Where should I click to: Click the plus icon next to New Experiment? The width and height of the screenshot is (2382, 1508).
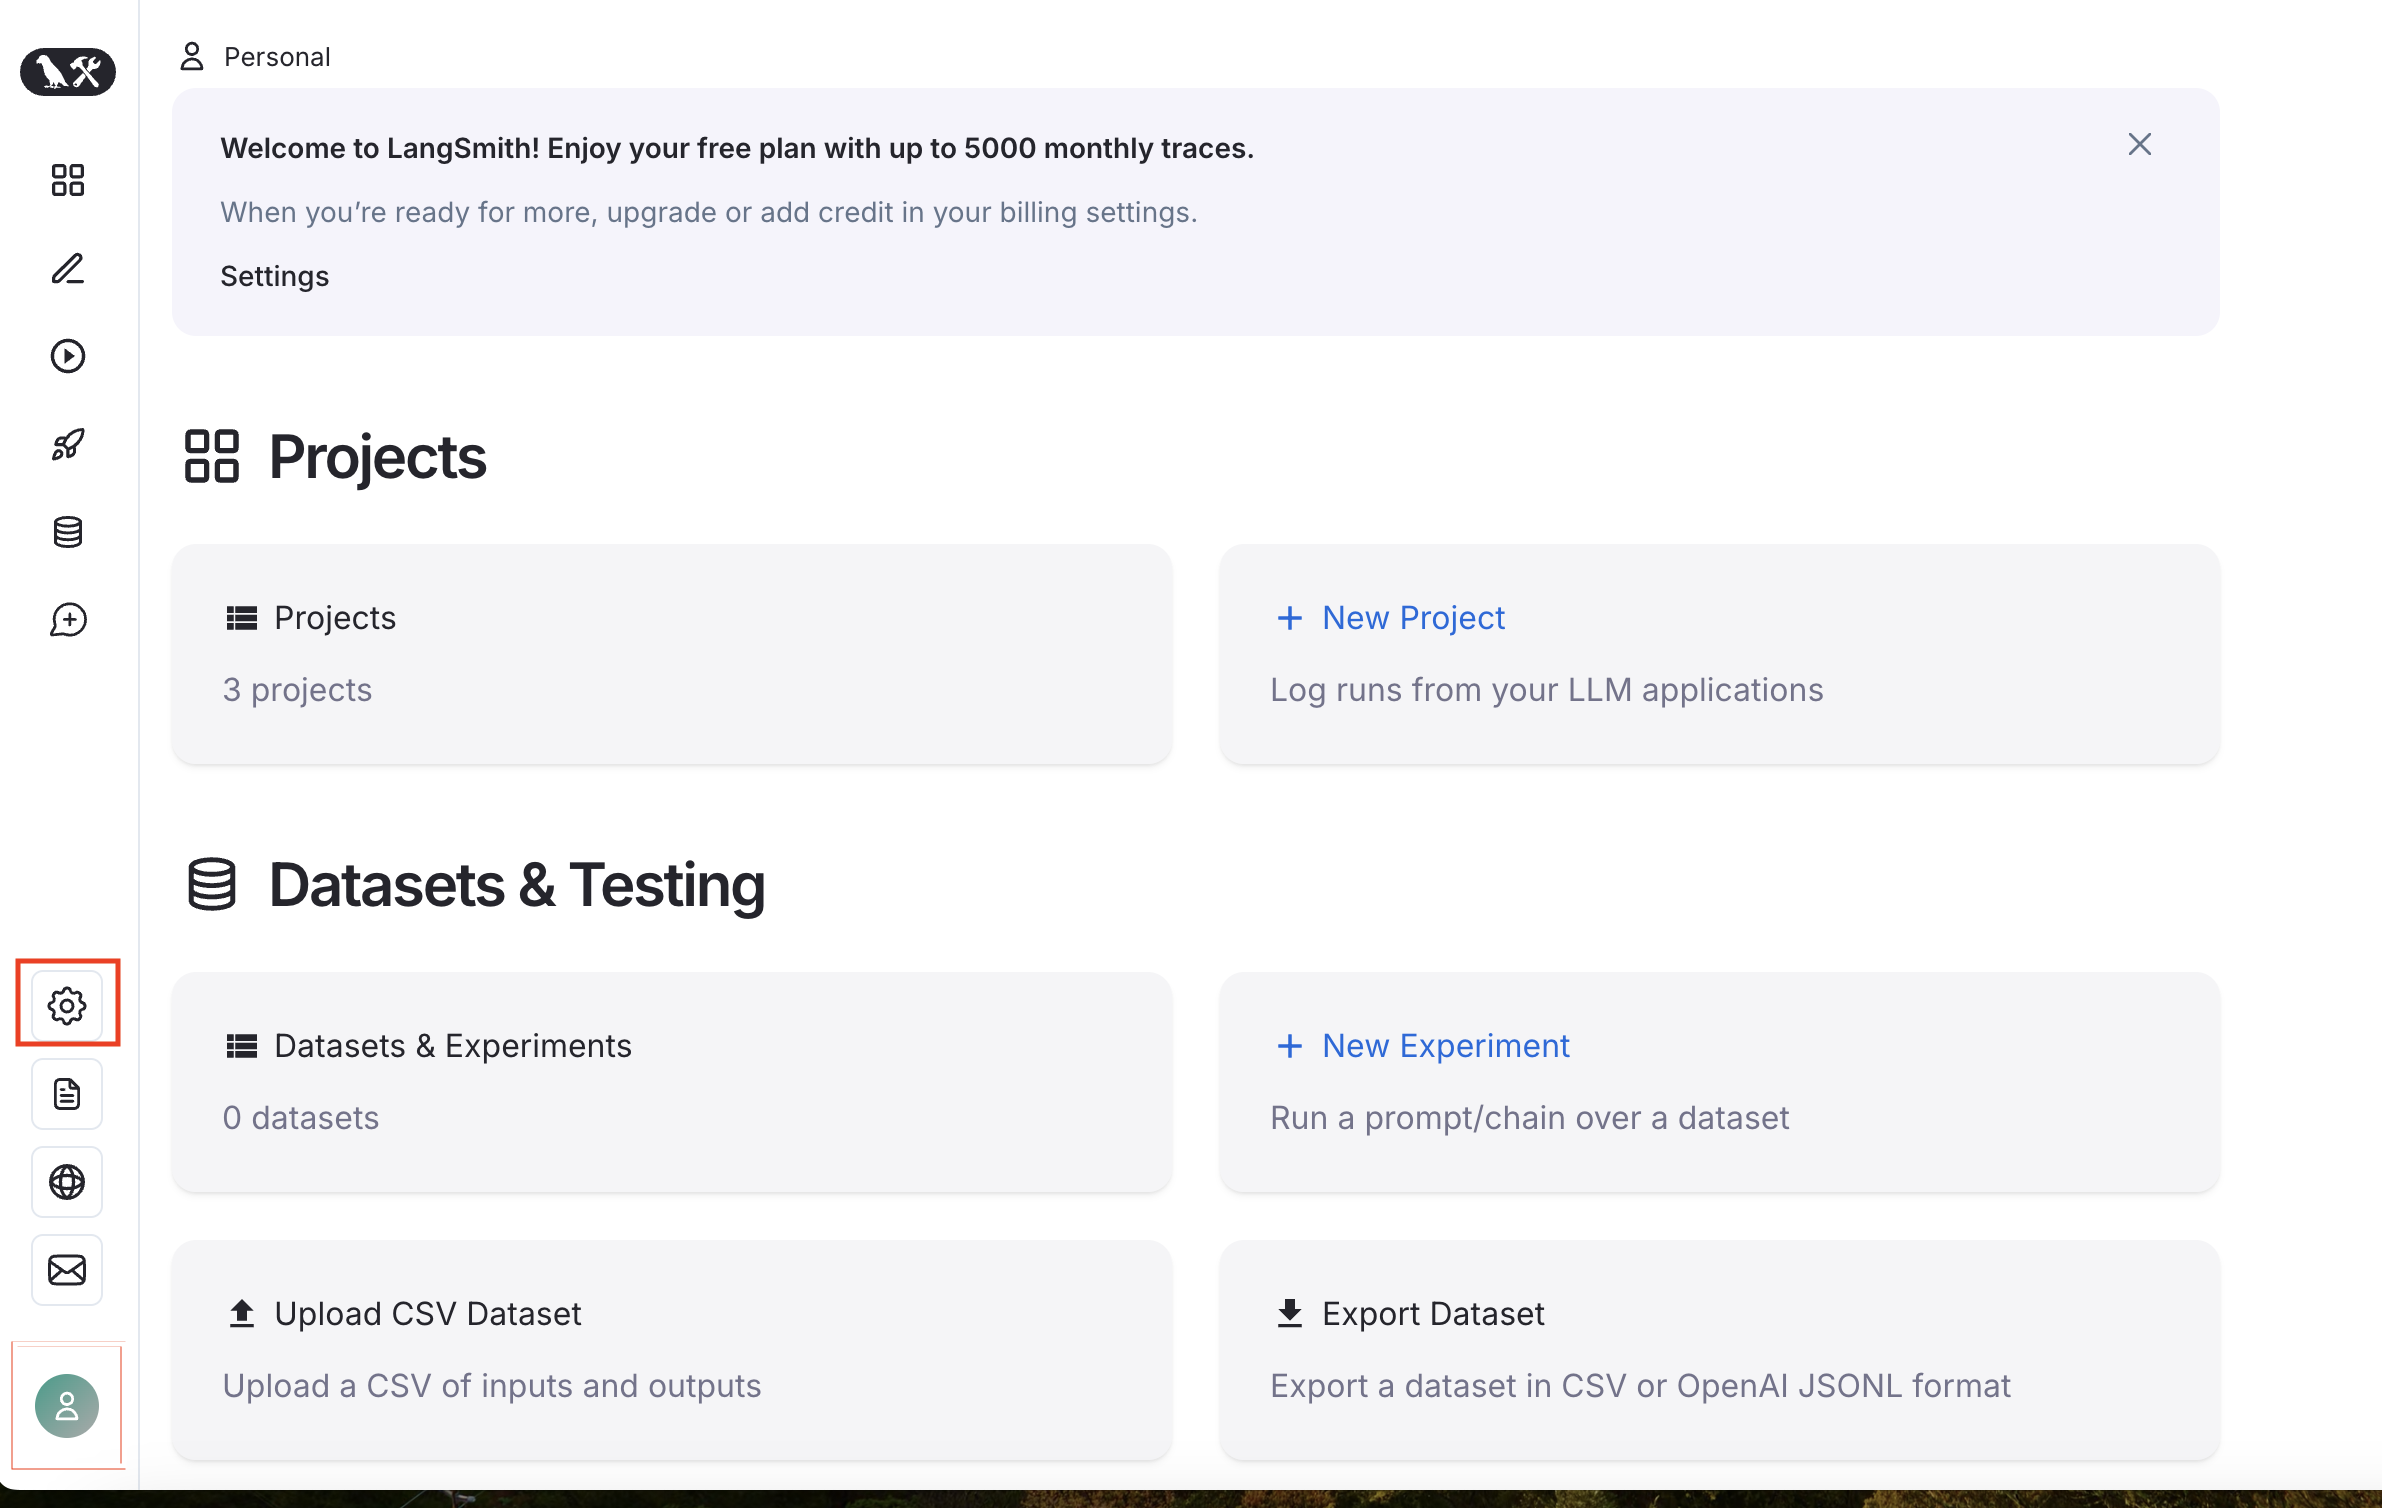pos(1290,1046)
